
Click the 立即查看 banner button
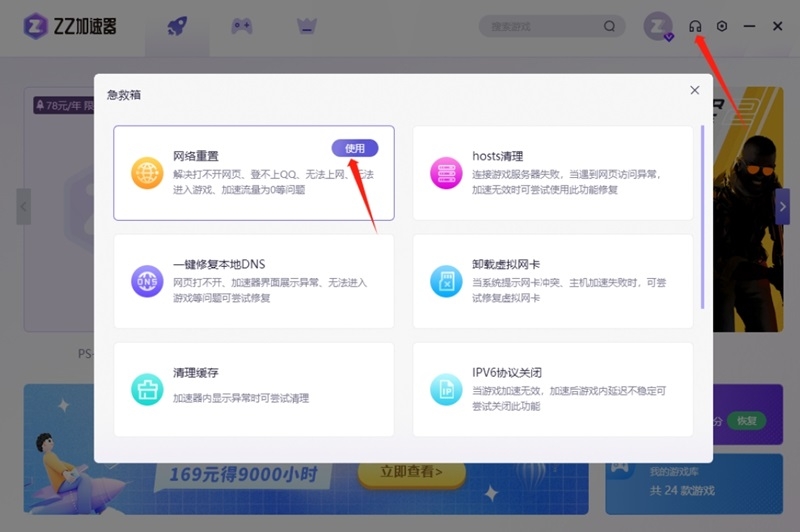click(410, 472)
